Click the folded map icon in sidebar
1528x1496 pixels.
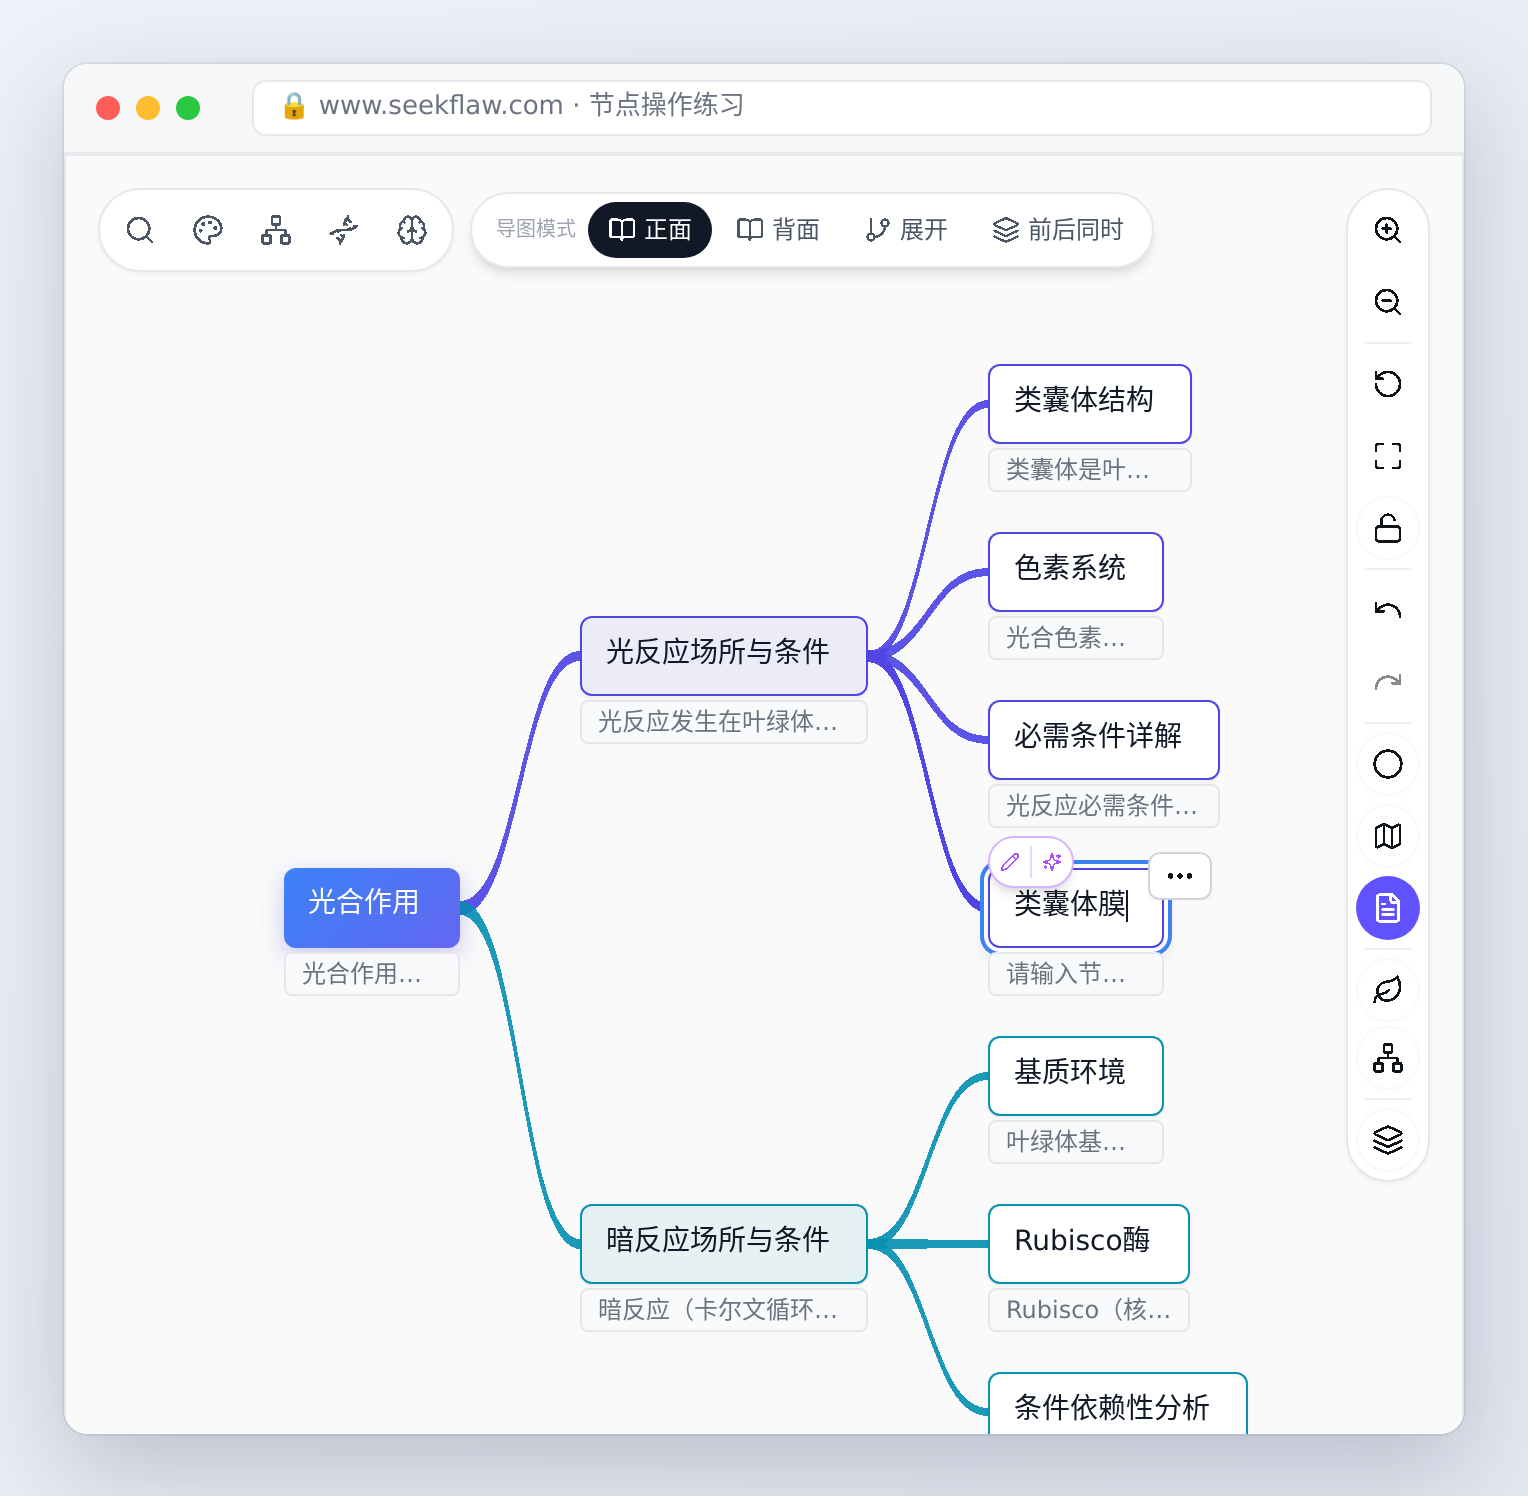1388,836
